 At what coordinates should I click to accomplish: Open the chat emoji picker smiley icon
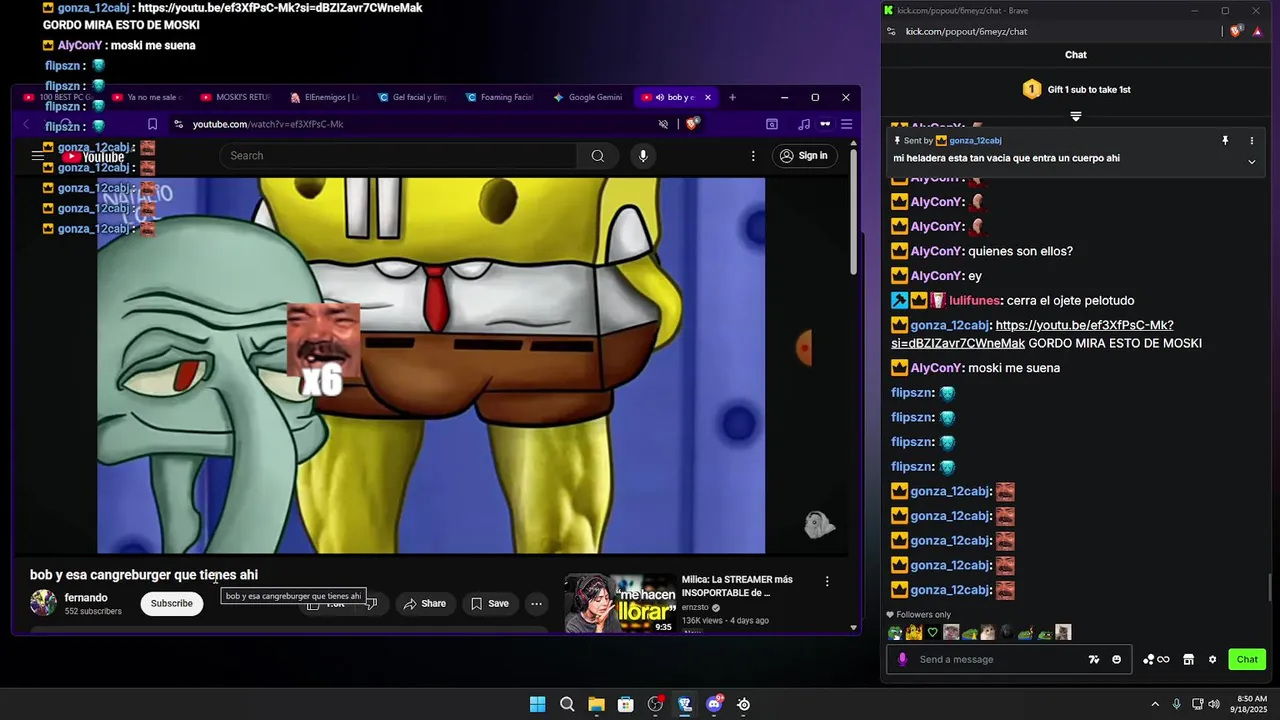click(x=1117, y=659)
